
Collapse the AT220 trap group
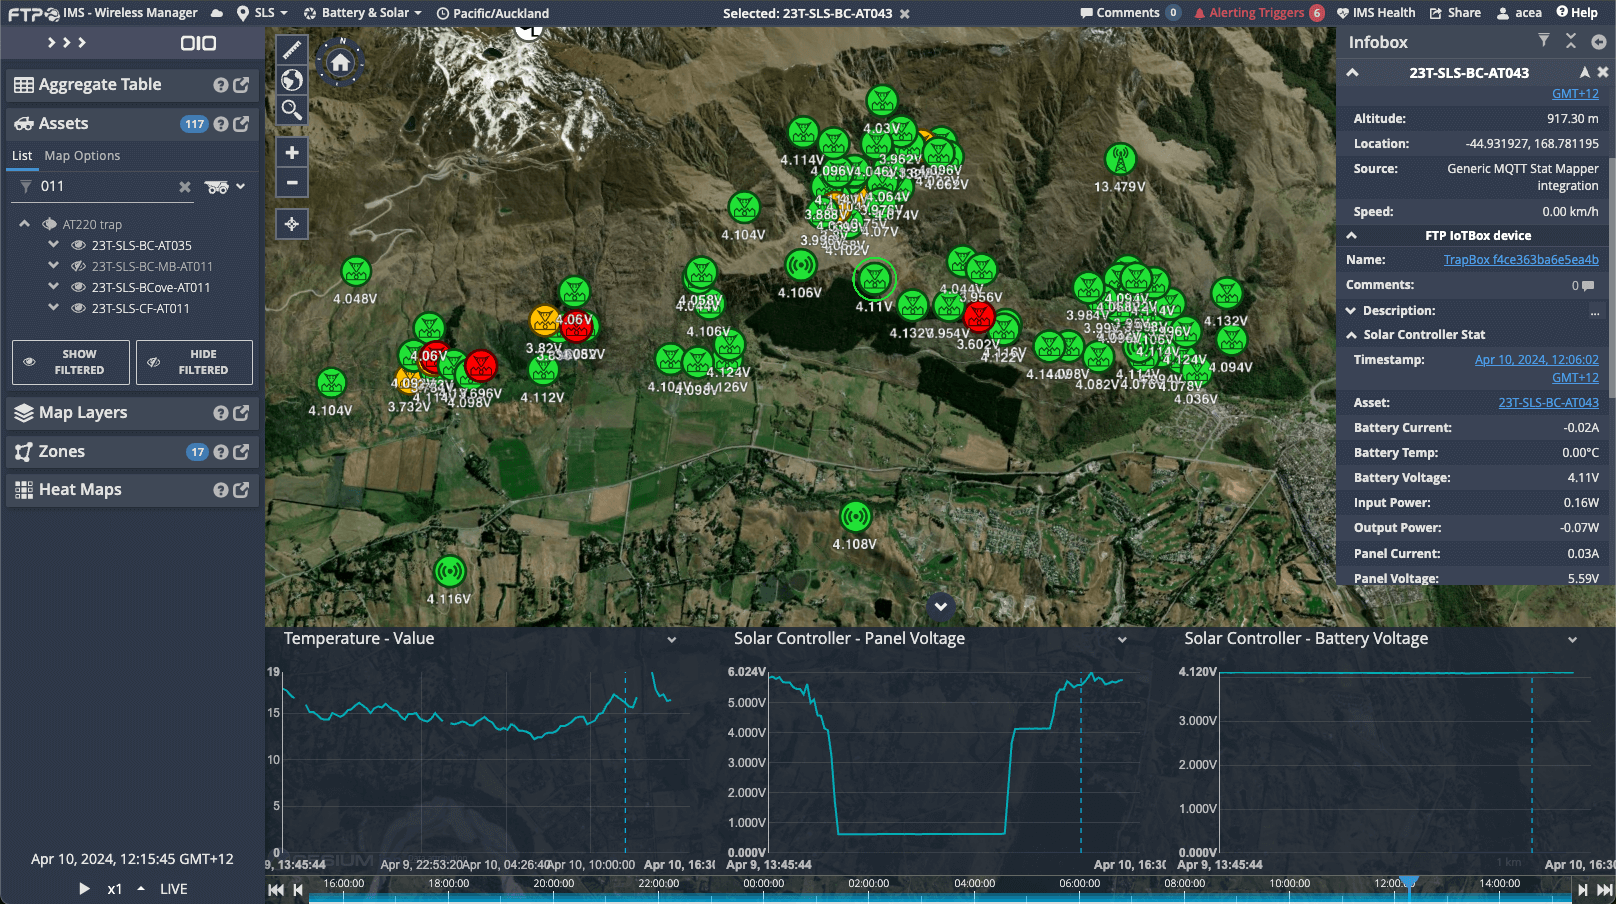(x=25, y=224)
